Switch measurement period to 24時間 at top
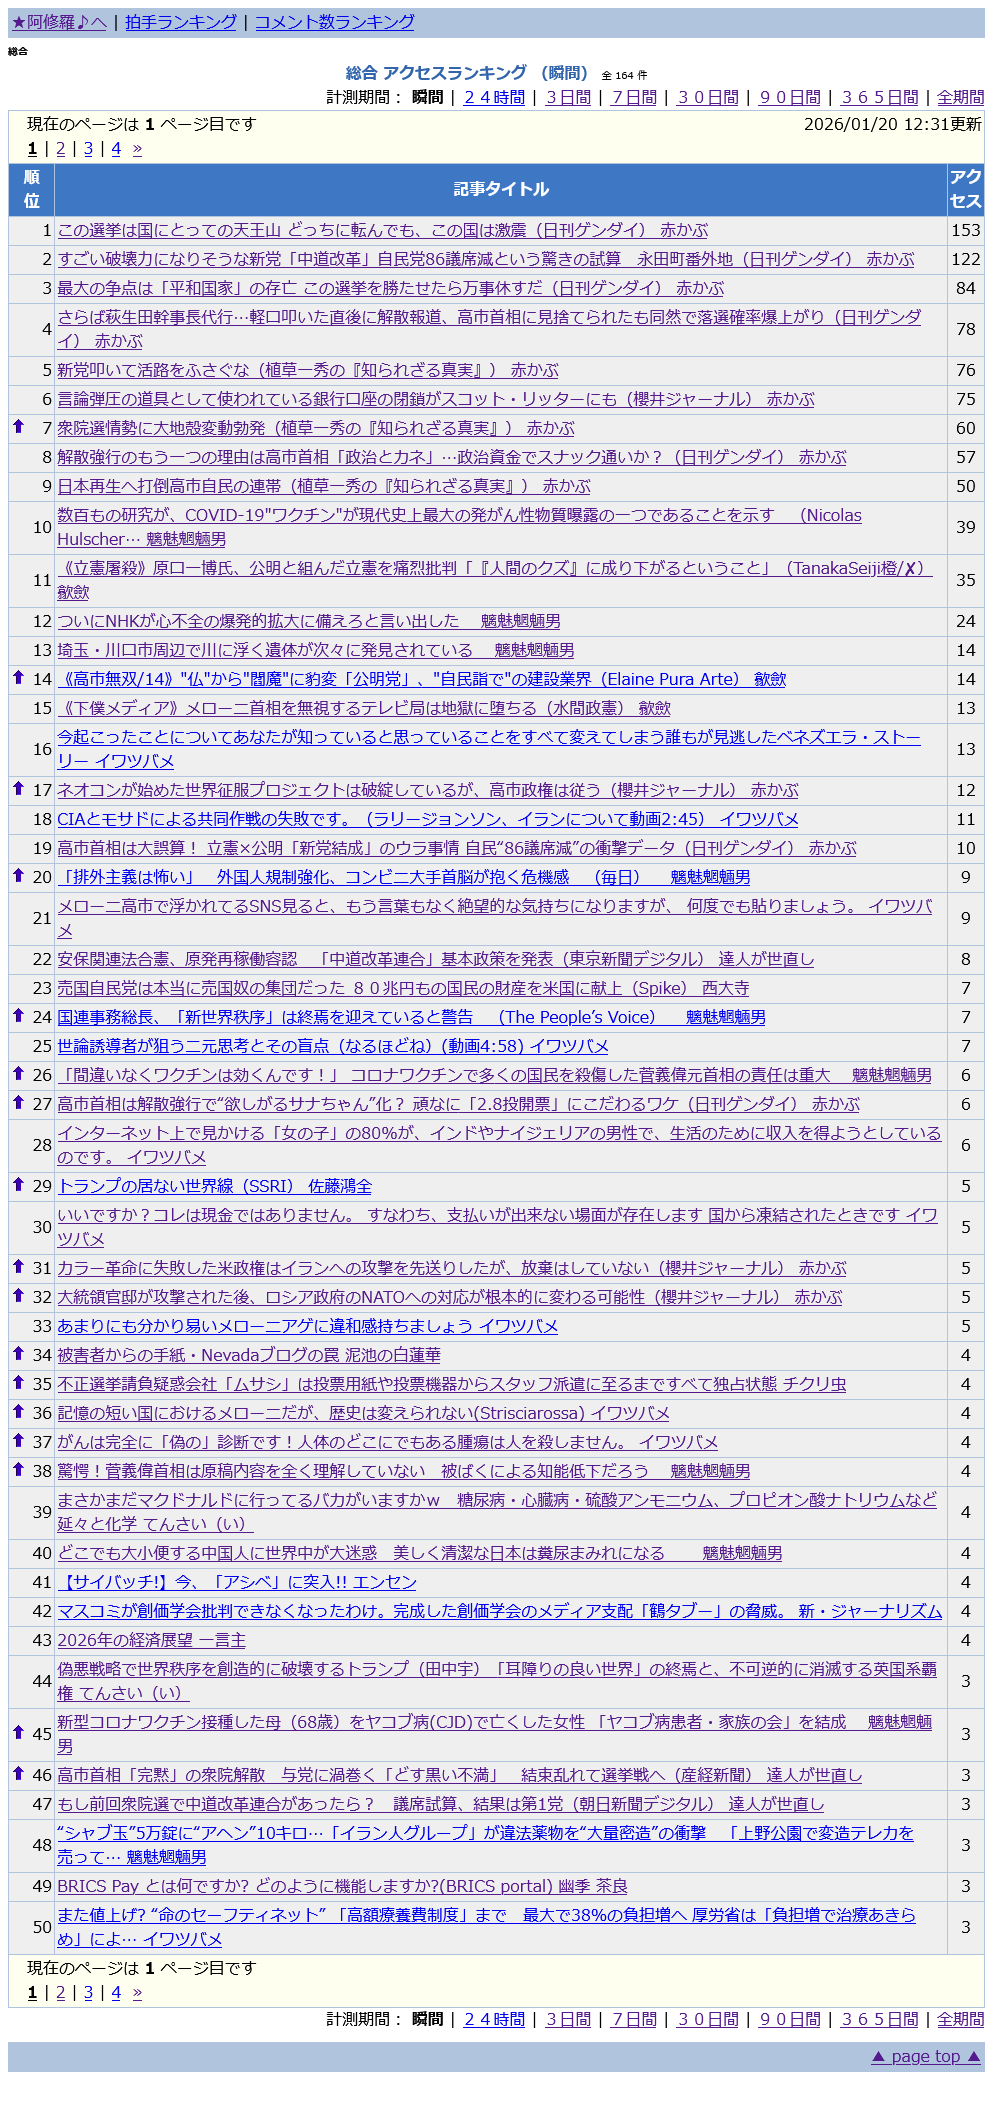The width and height of the screenshot is (993, 2104). click(494, 97)
